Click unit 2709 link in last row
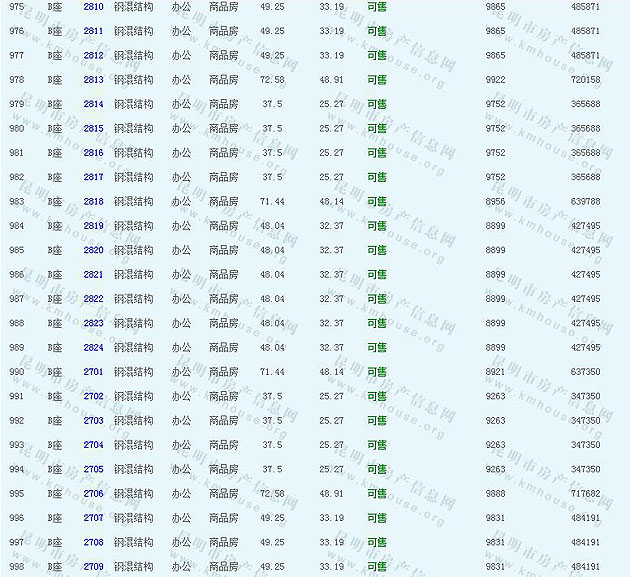This screenshot has width=630, height=577. [x=93, y=567]
